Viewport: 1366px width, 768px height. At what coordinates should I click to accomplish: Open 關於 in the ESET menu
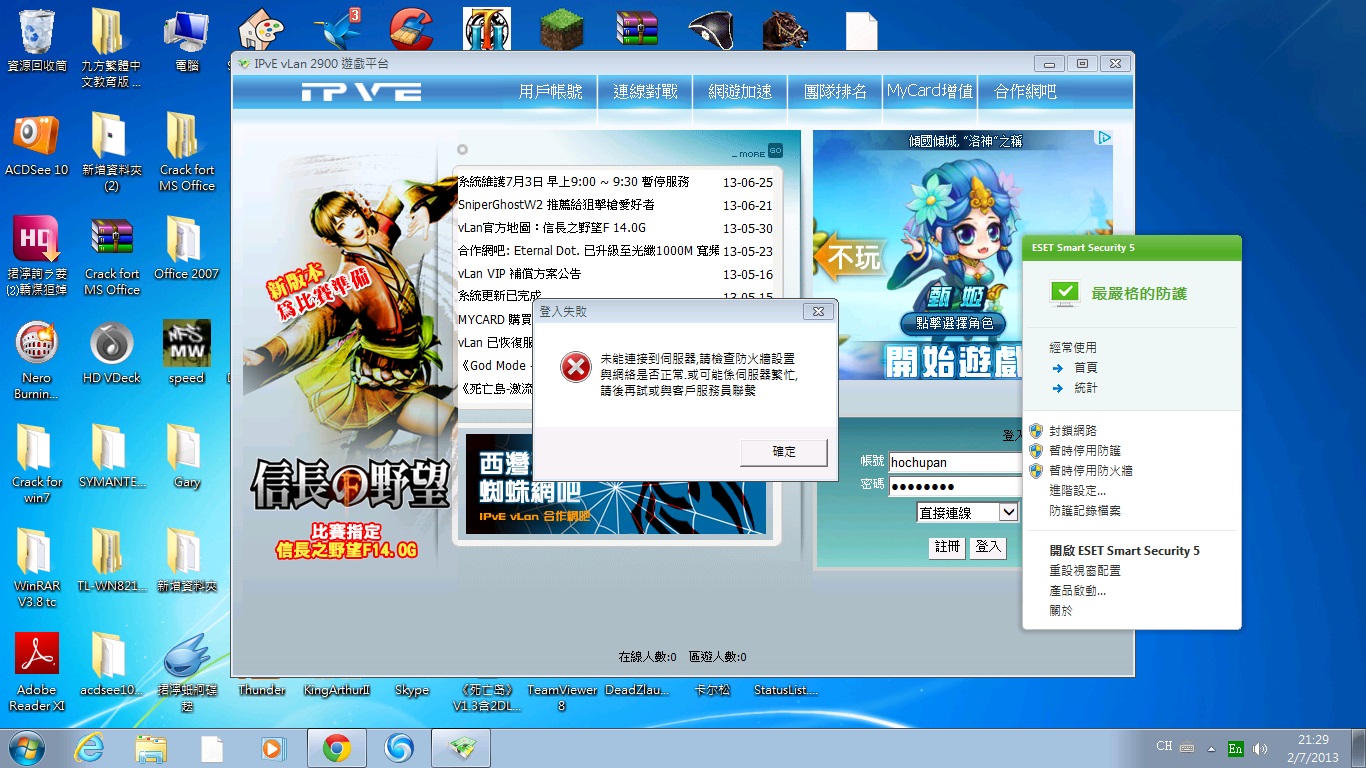coord(1060,611)
